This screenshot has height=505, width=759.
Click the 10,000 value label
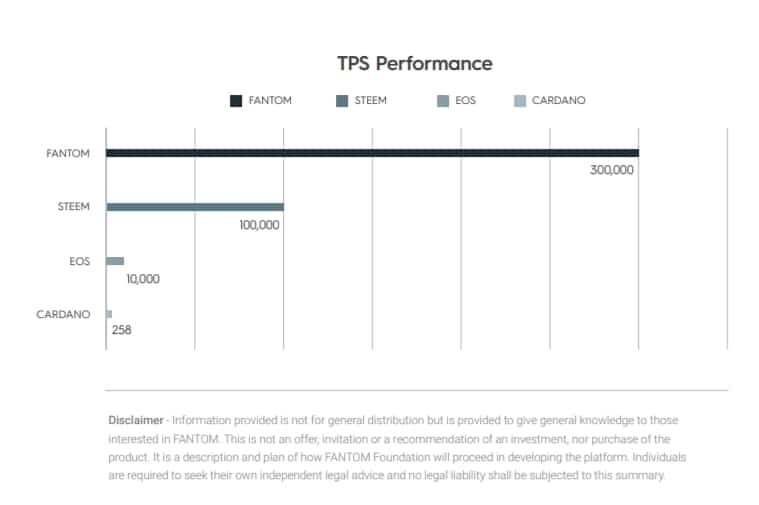(143, 279)
